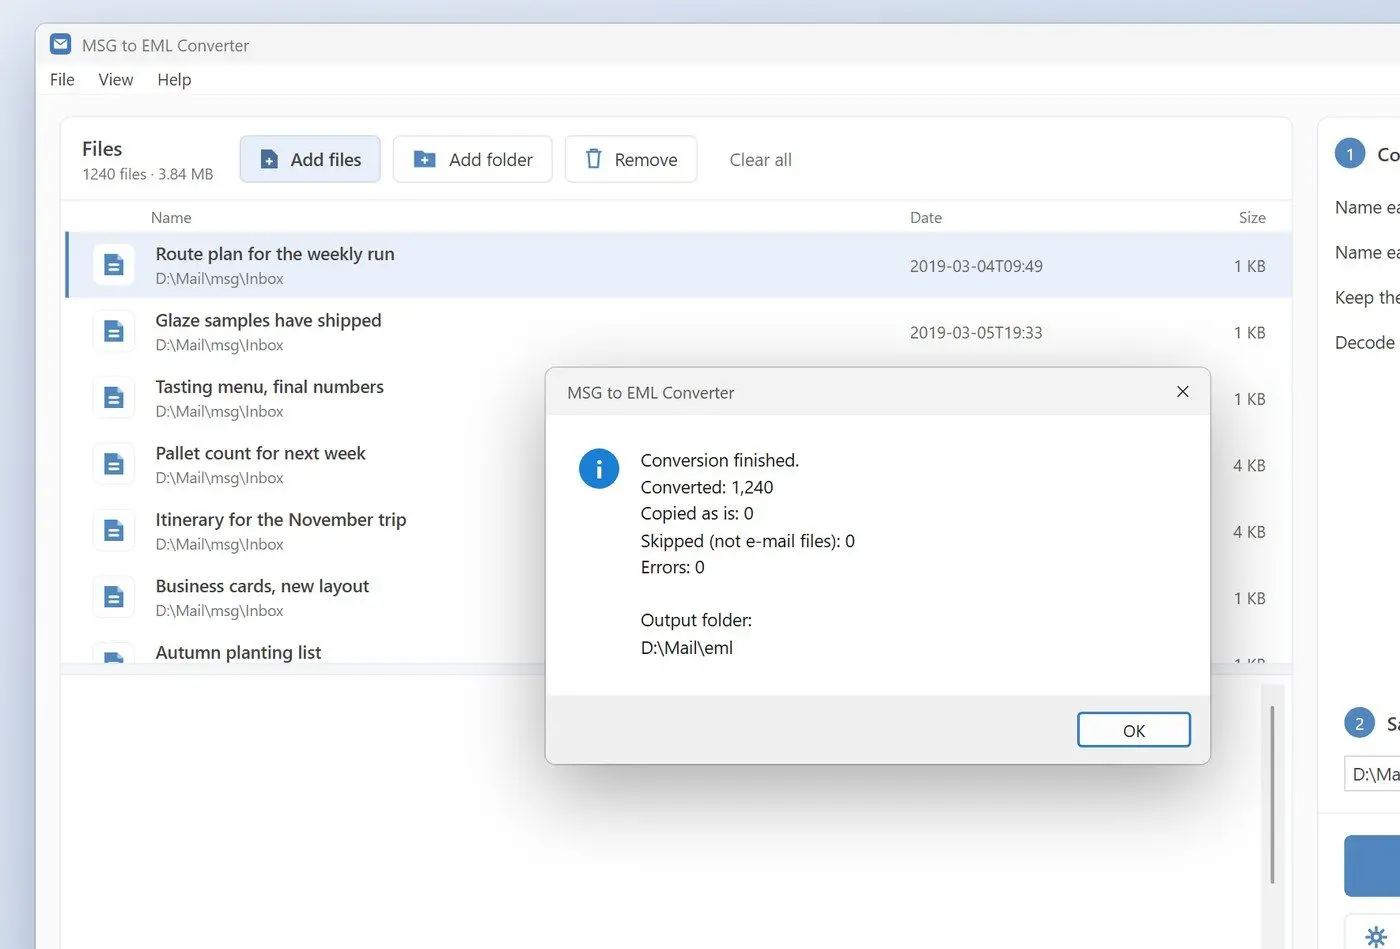Click the date 2019-03-04T09:49

[x=976, y=266]
